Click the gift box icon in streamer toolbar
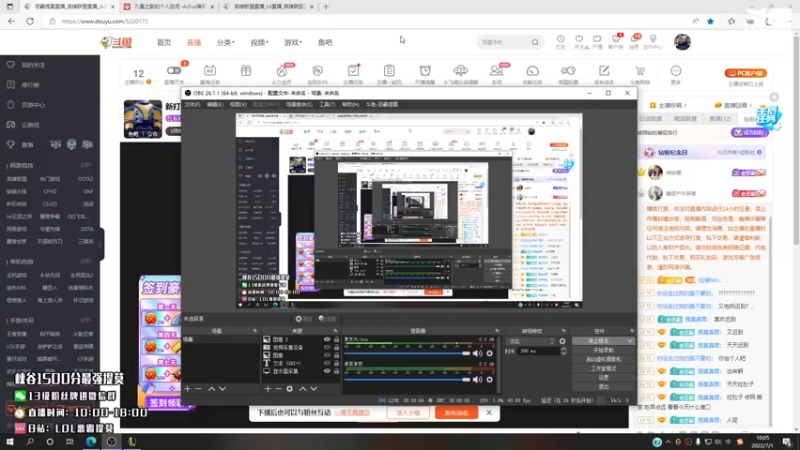This screenshot has height=450, width=800. [246, 70]
